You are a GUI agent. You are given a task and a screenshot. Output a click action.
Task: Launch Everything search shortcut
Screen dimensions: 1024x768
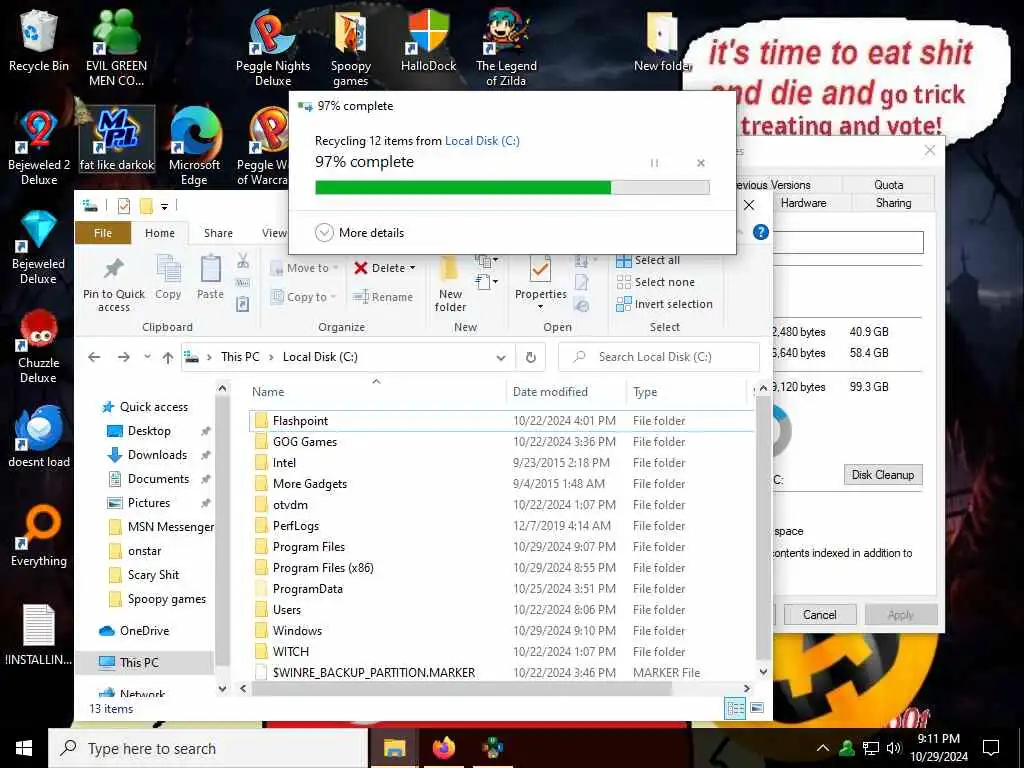[39, 536]
